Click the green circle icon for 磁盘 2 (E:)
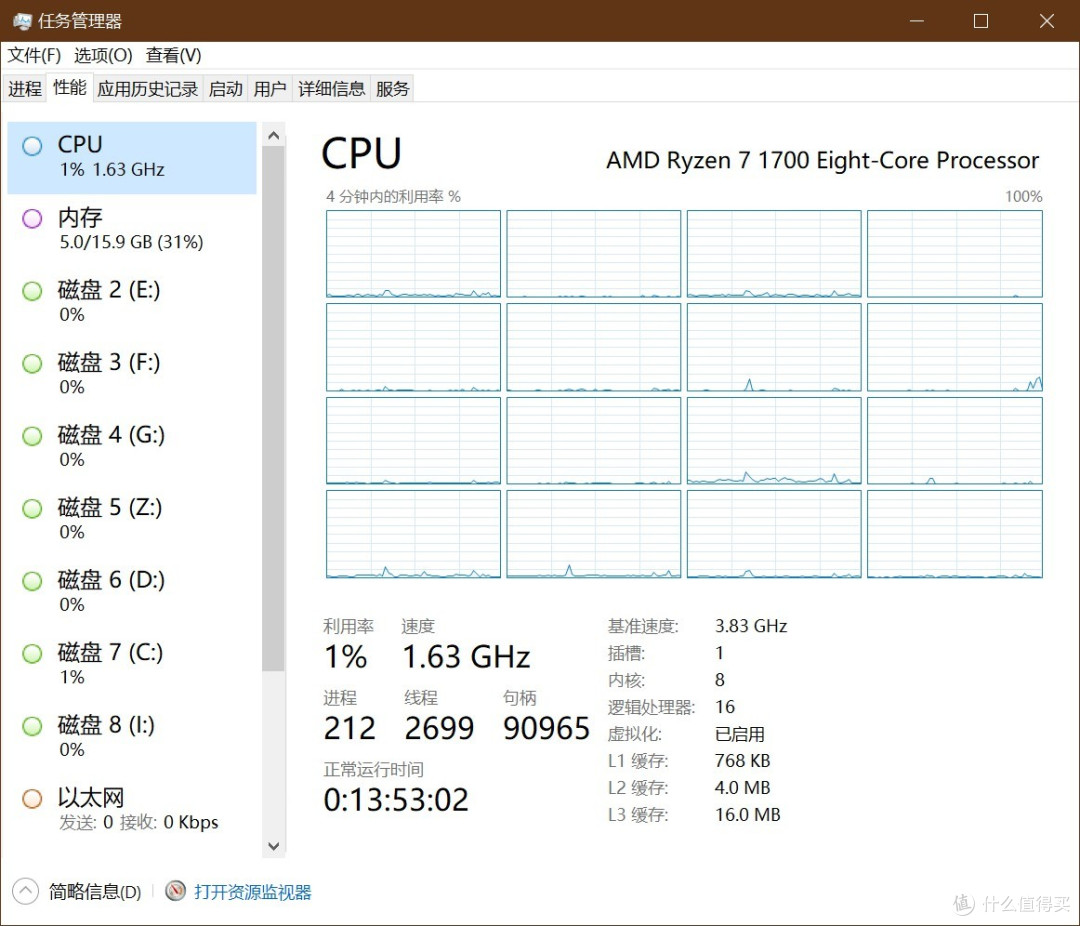The image size is (1080, 926). click(x=32, y=291)
